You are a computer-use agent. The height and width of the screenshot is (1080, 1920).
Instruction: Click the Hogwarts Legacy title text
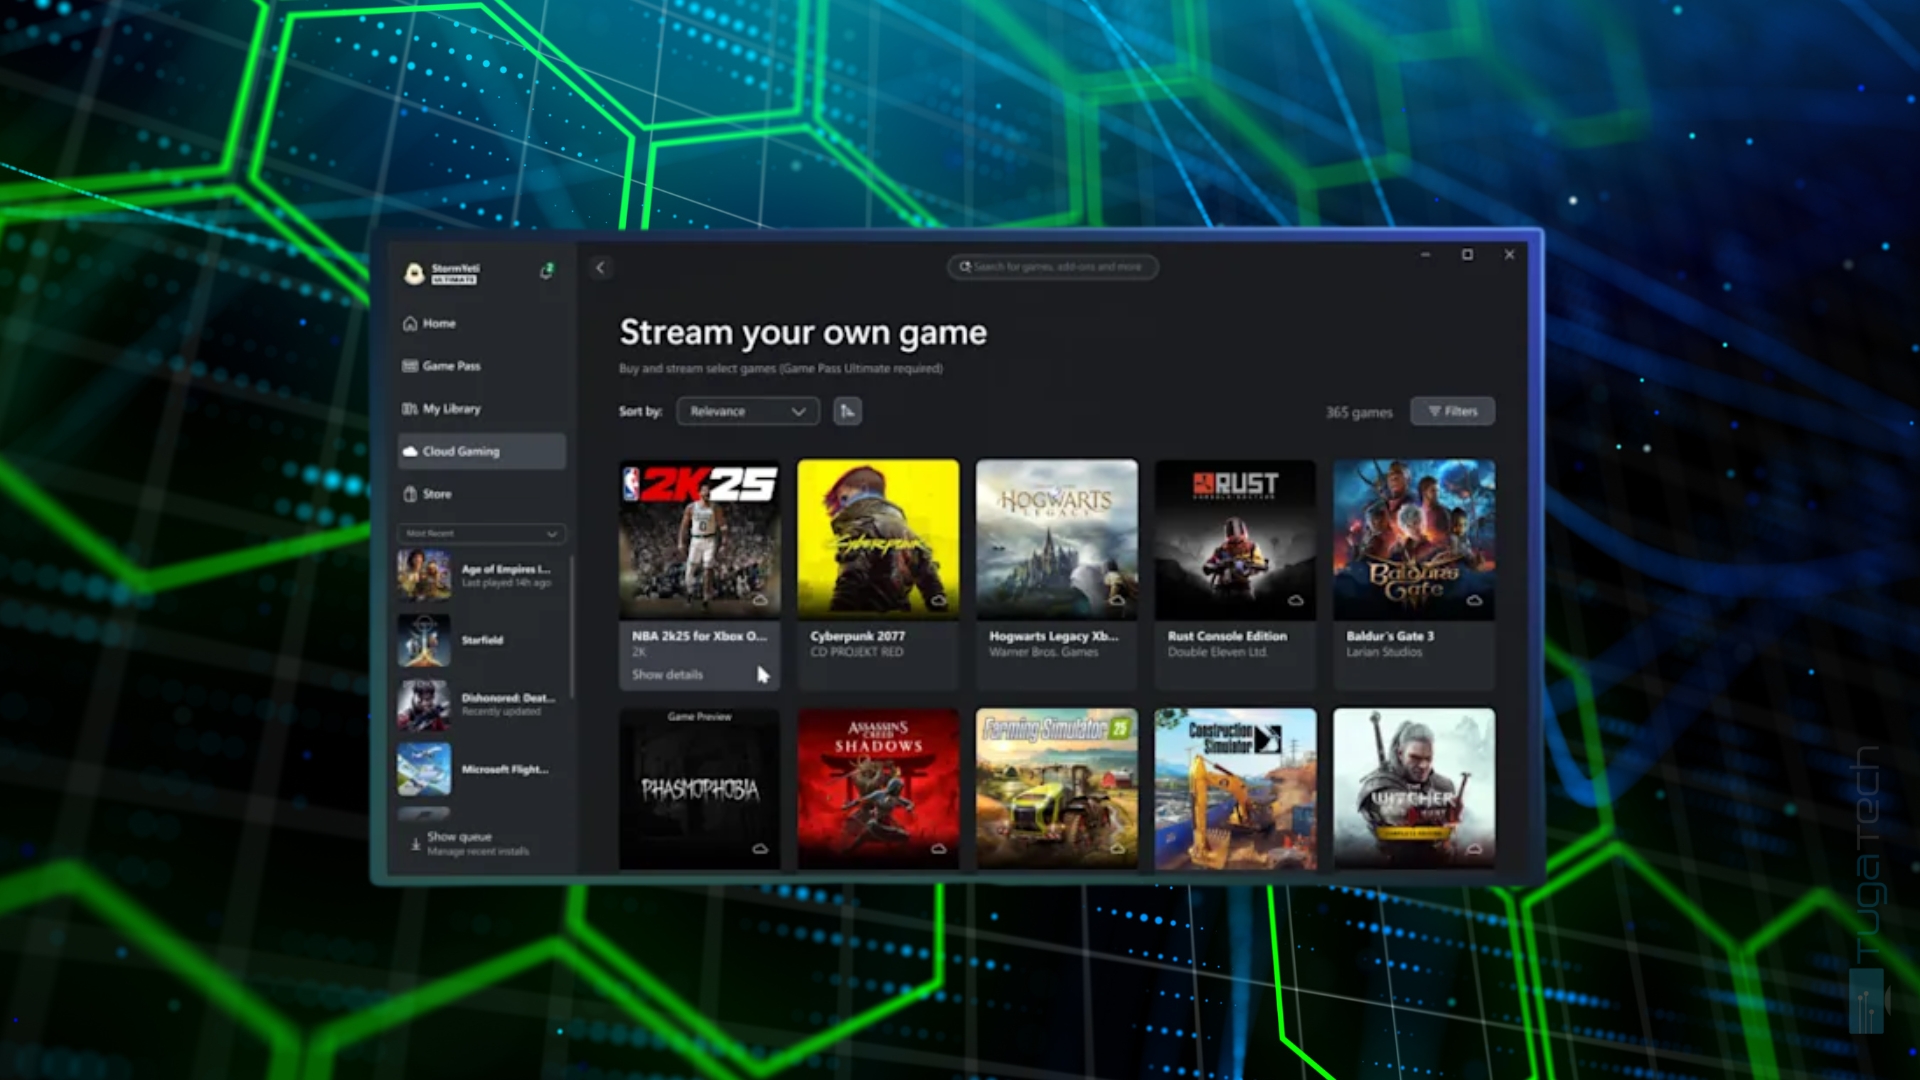1053,636
